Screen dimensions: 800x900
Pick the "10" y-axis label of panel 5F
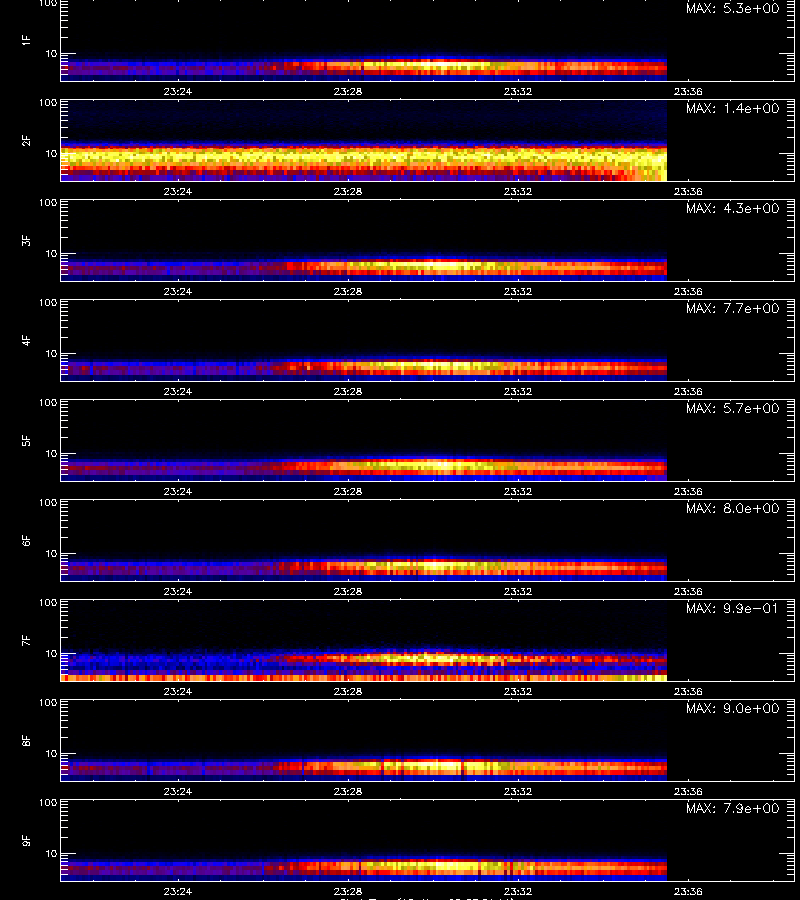click(x=51, y=453)
